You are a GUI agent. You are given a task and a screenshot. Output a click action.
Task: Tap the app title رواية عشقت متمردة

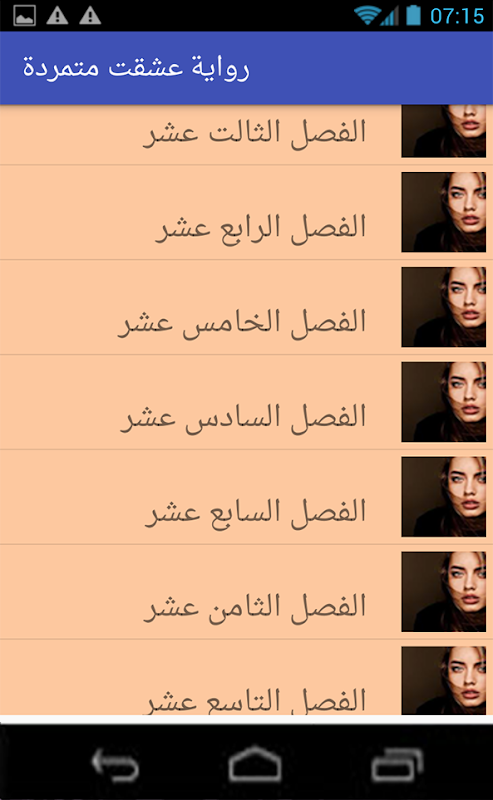tap(136, 67)
